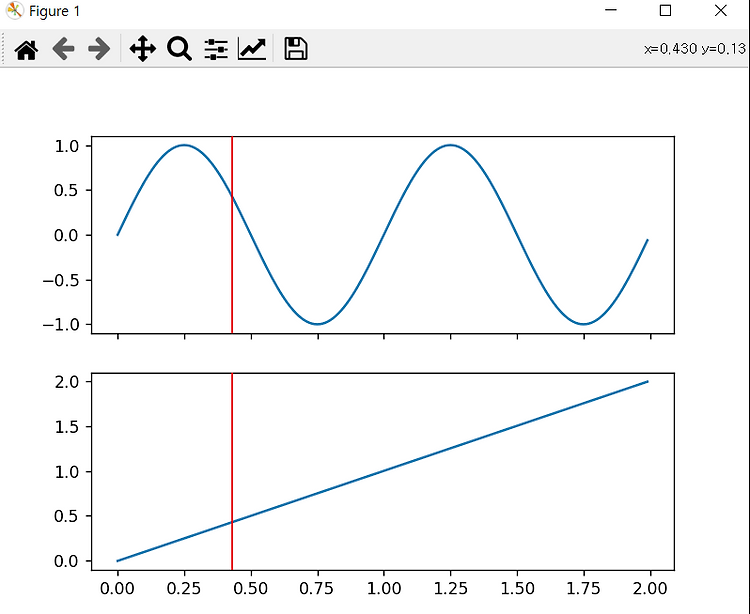Open Configure subplots sliders dialog
Image resolution: width=750 pixels, height=614 pixels.
tap(216, 49)
